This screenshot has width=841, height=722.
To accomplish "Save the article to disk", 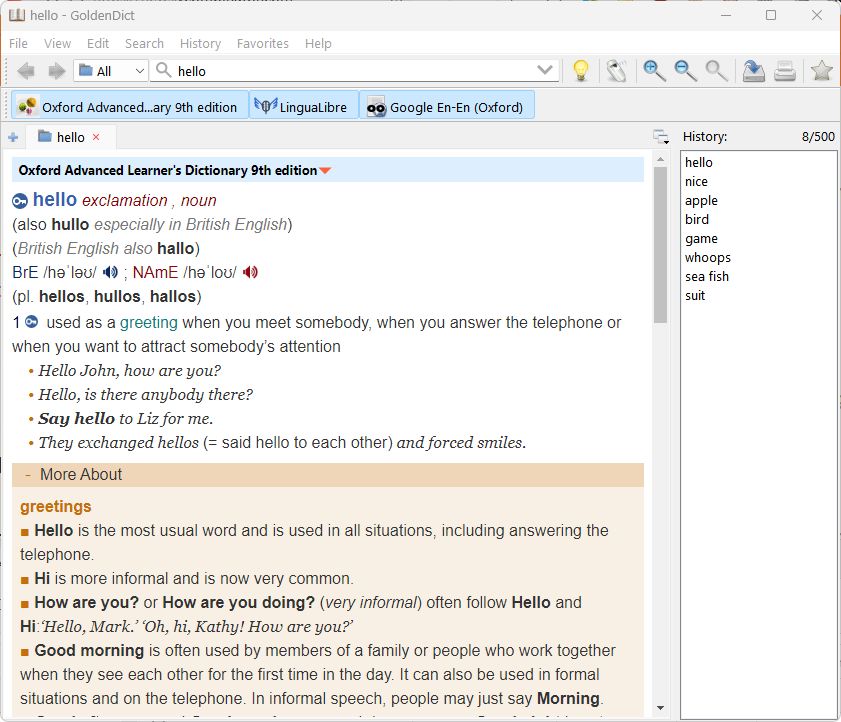I will click(x=754, y=71).
